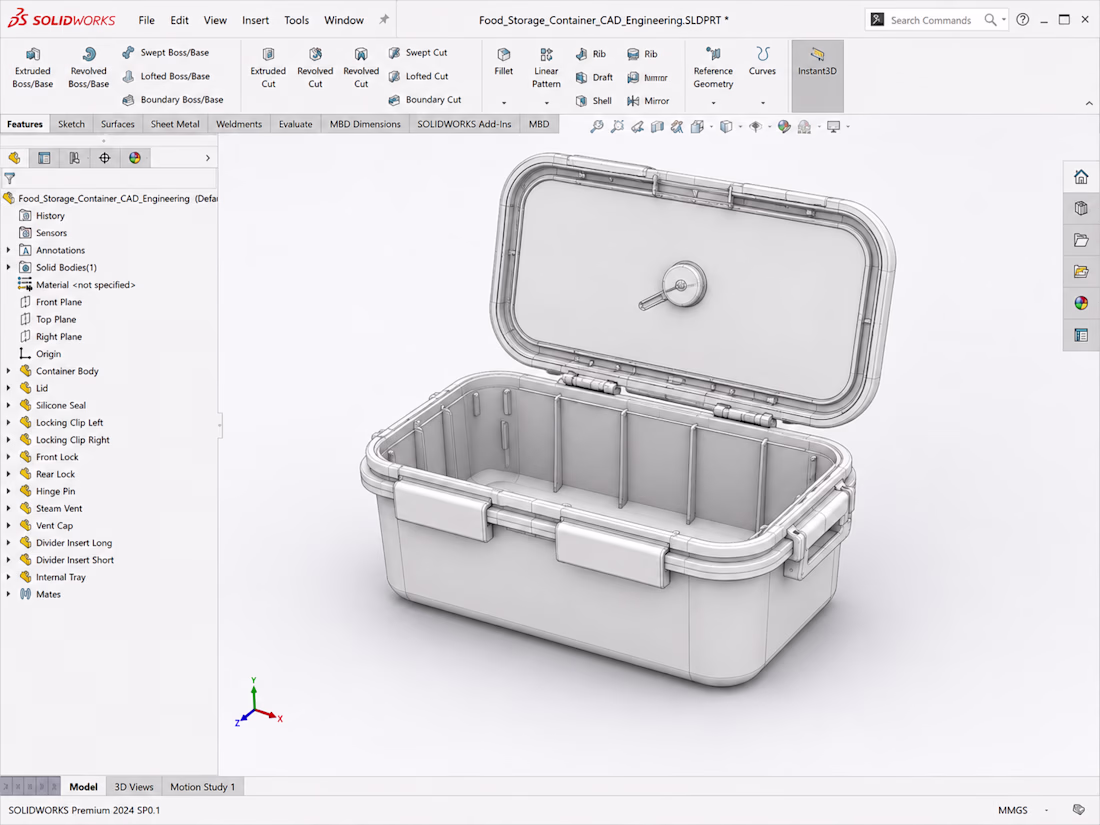Image resolution: width=1100 pixels, height=825 pixels.
Task: Select the Extruded Boss/Base tool
Action: click(x=32, y=68)
